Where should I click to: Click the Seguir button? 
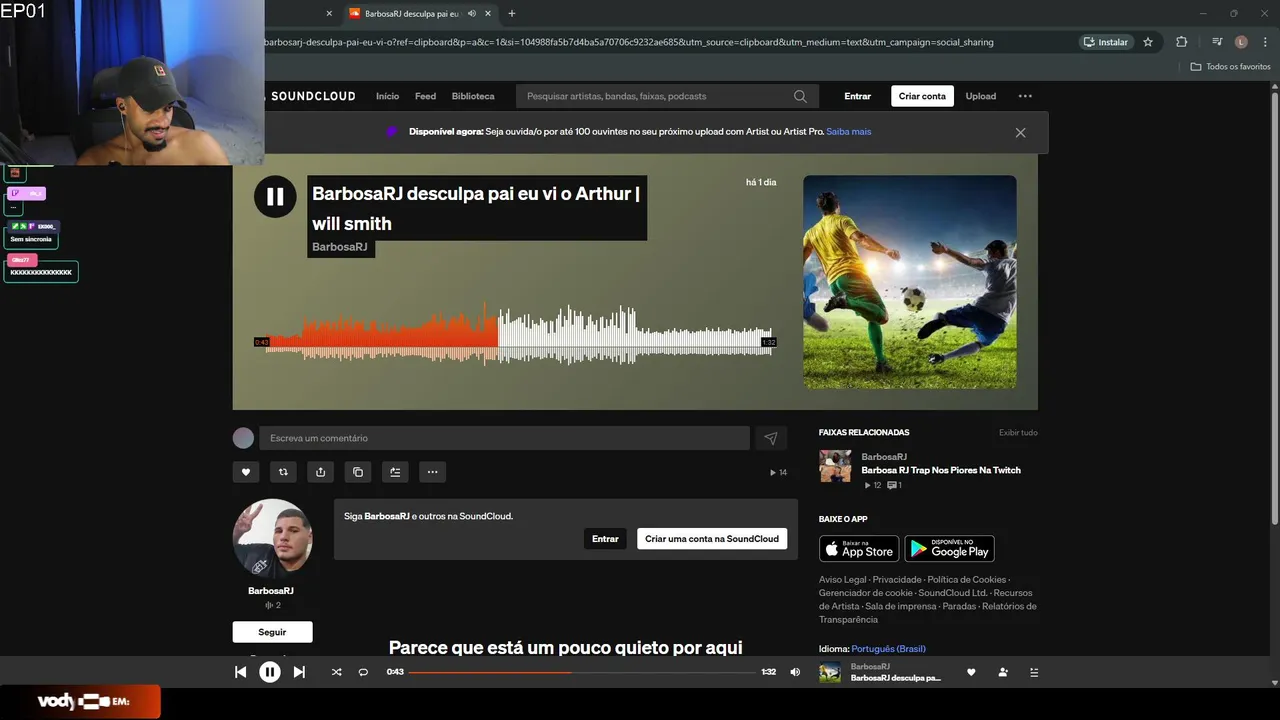(x=272, y=632)
